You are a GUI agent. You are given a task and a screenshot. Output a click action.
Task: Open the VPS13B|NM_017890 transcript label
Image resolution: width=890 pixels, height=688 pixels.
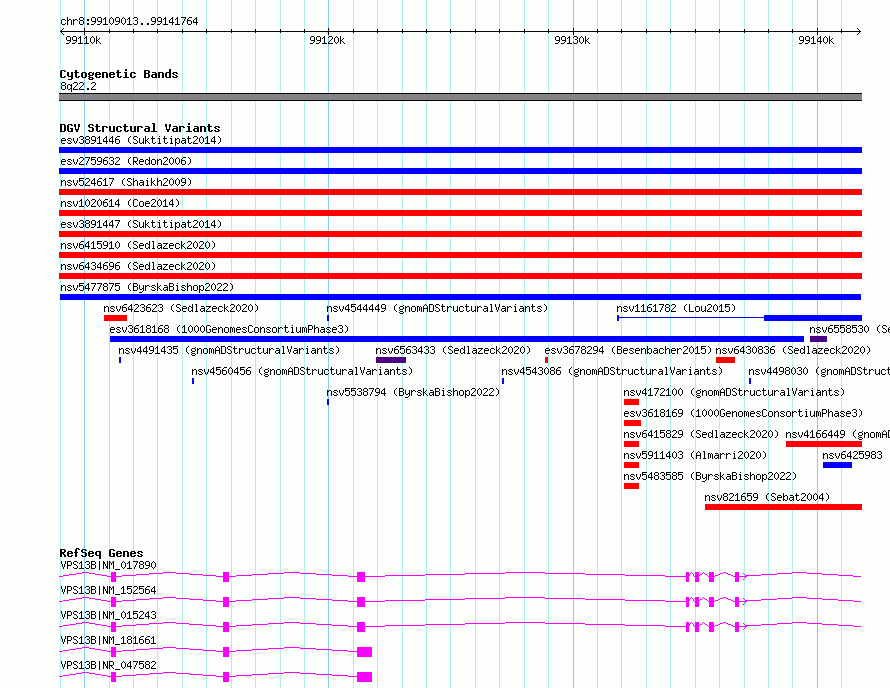[108, 565]
